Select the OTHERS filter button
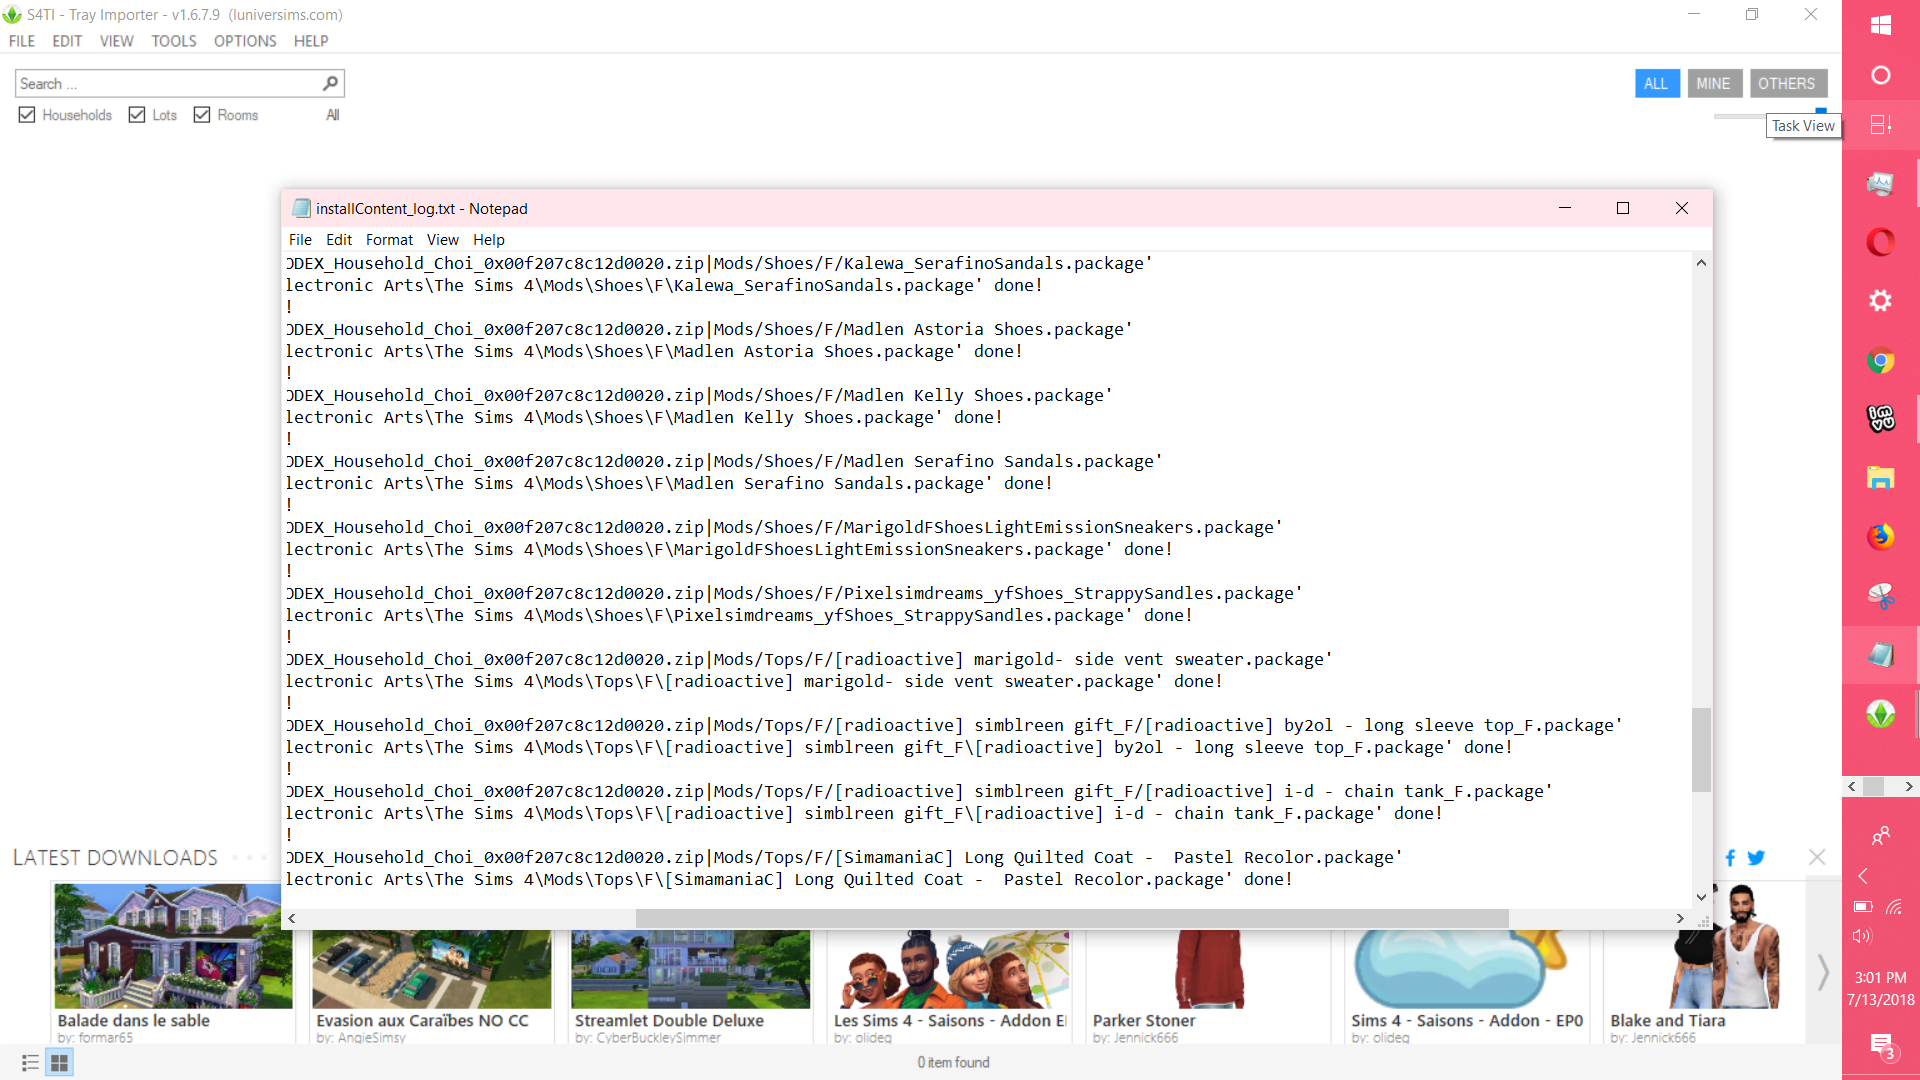 click(x=1787, y=83)
